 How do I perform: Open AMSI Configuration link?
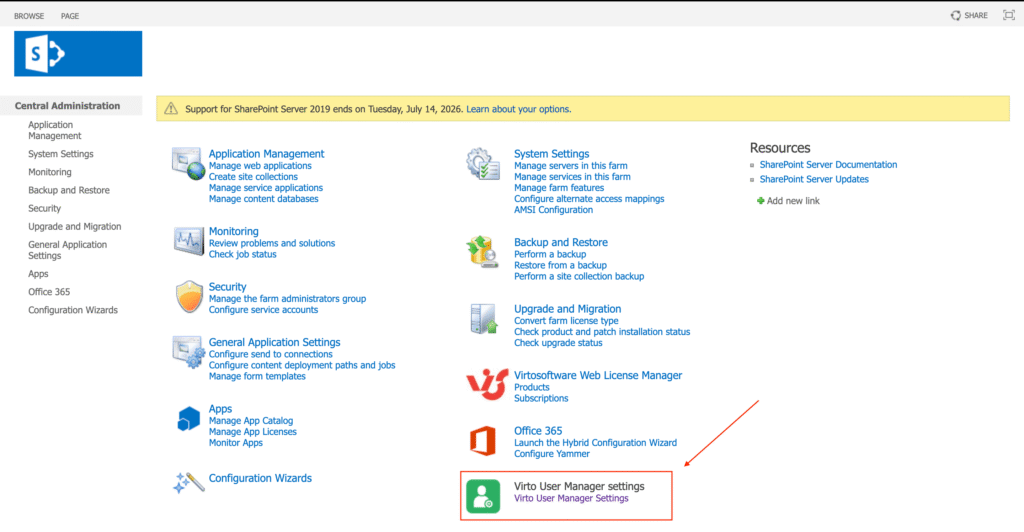(x=553, y=210)
